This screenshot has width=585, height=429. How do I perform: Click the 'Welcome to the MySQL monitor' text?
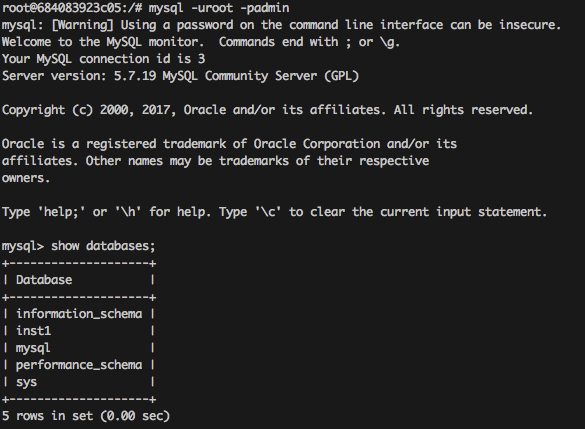coord(103,42)
